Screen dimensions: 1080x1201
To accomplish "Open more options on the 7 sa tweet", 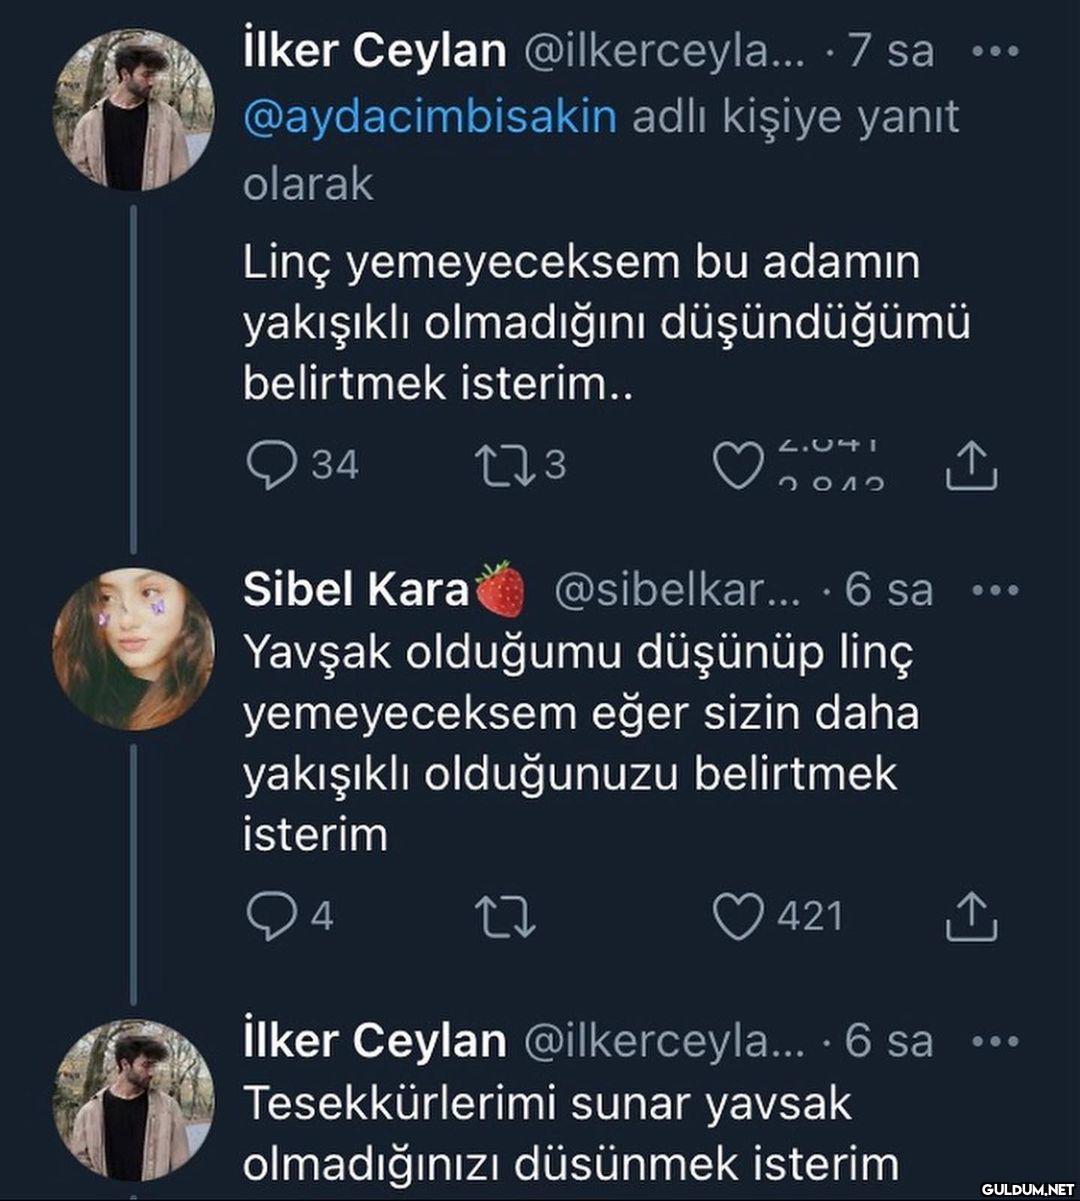I will pyautogui.click(x=994, y=50).
